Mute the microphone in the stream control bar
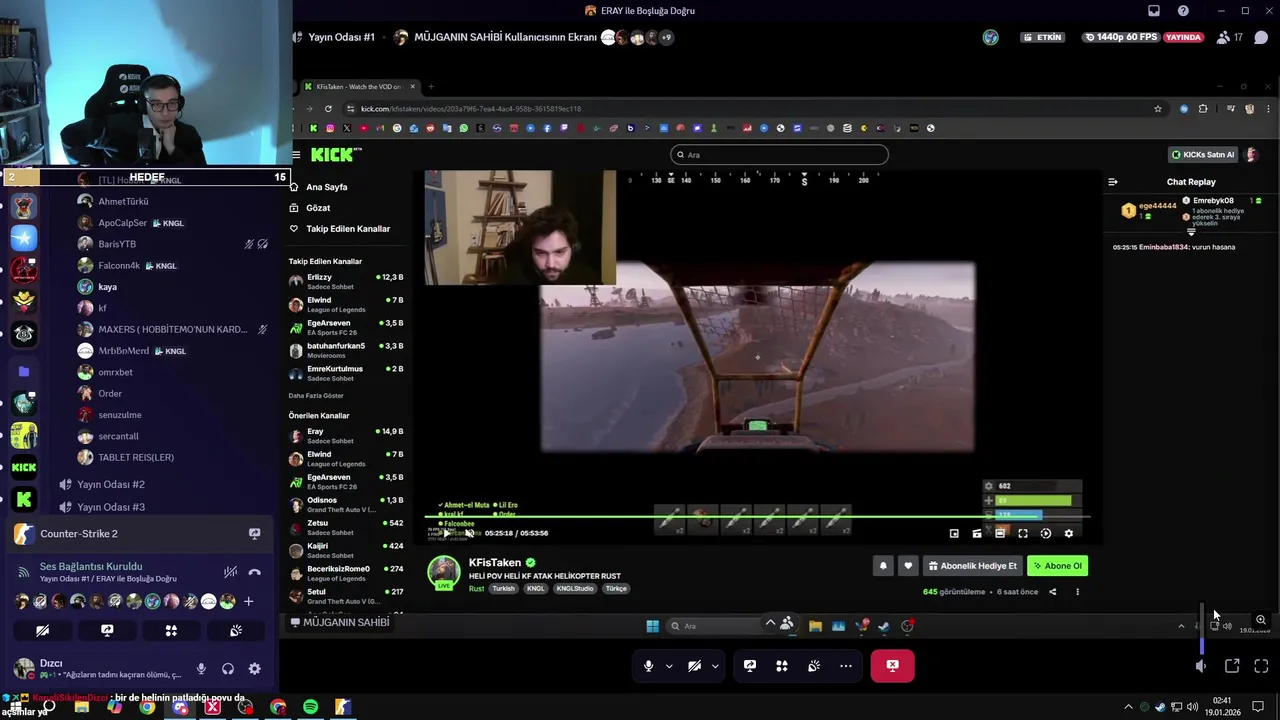The image size is (1280, 720). [648, 666]
